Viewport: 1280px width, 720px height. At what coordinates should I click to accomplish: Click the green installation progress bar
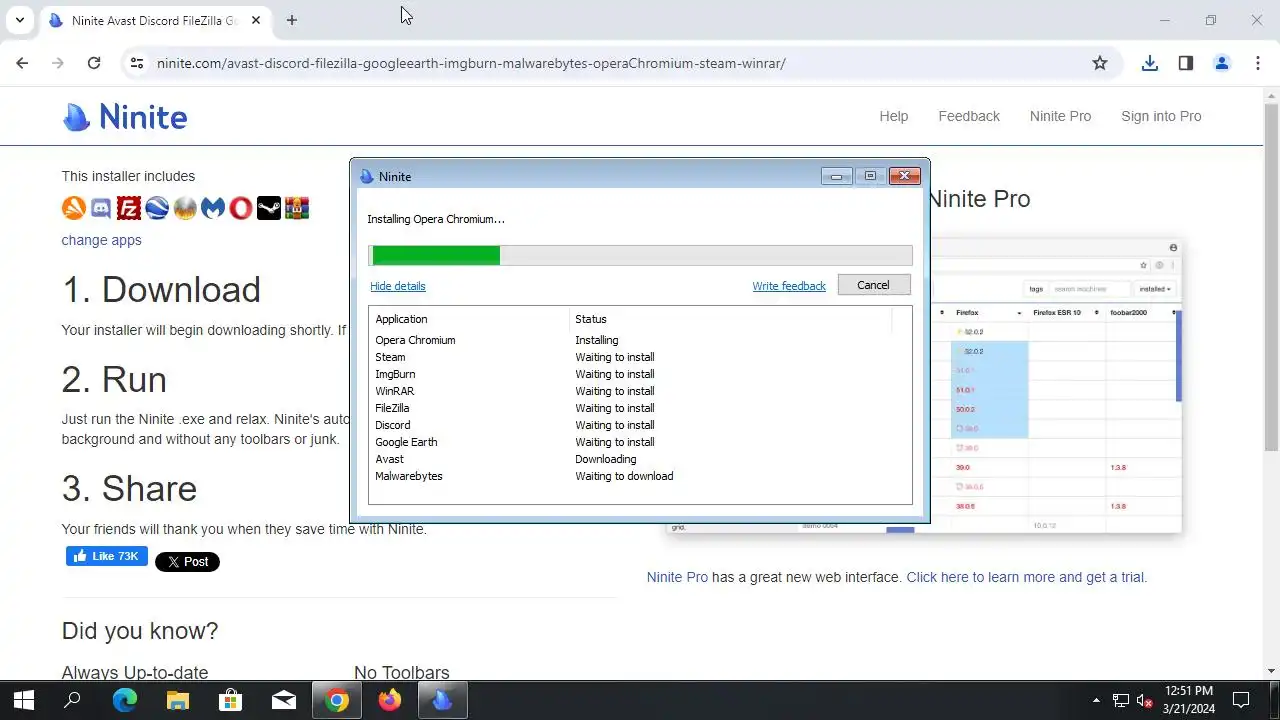(436, 256)
